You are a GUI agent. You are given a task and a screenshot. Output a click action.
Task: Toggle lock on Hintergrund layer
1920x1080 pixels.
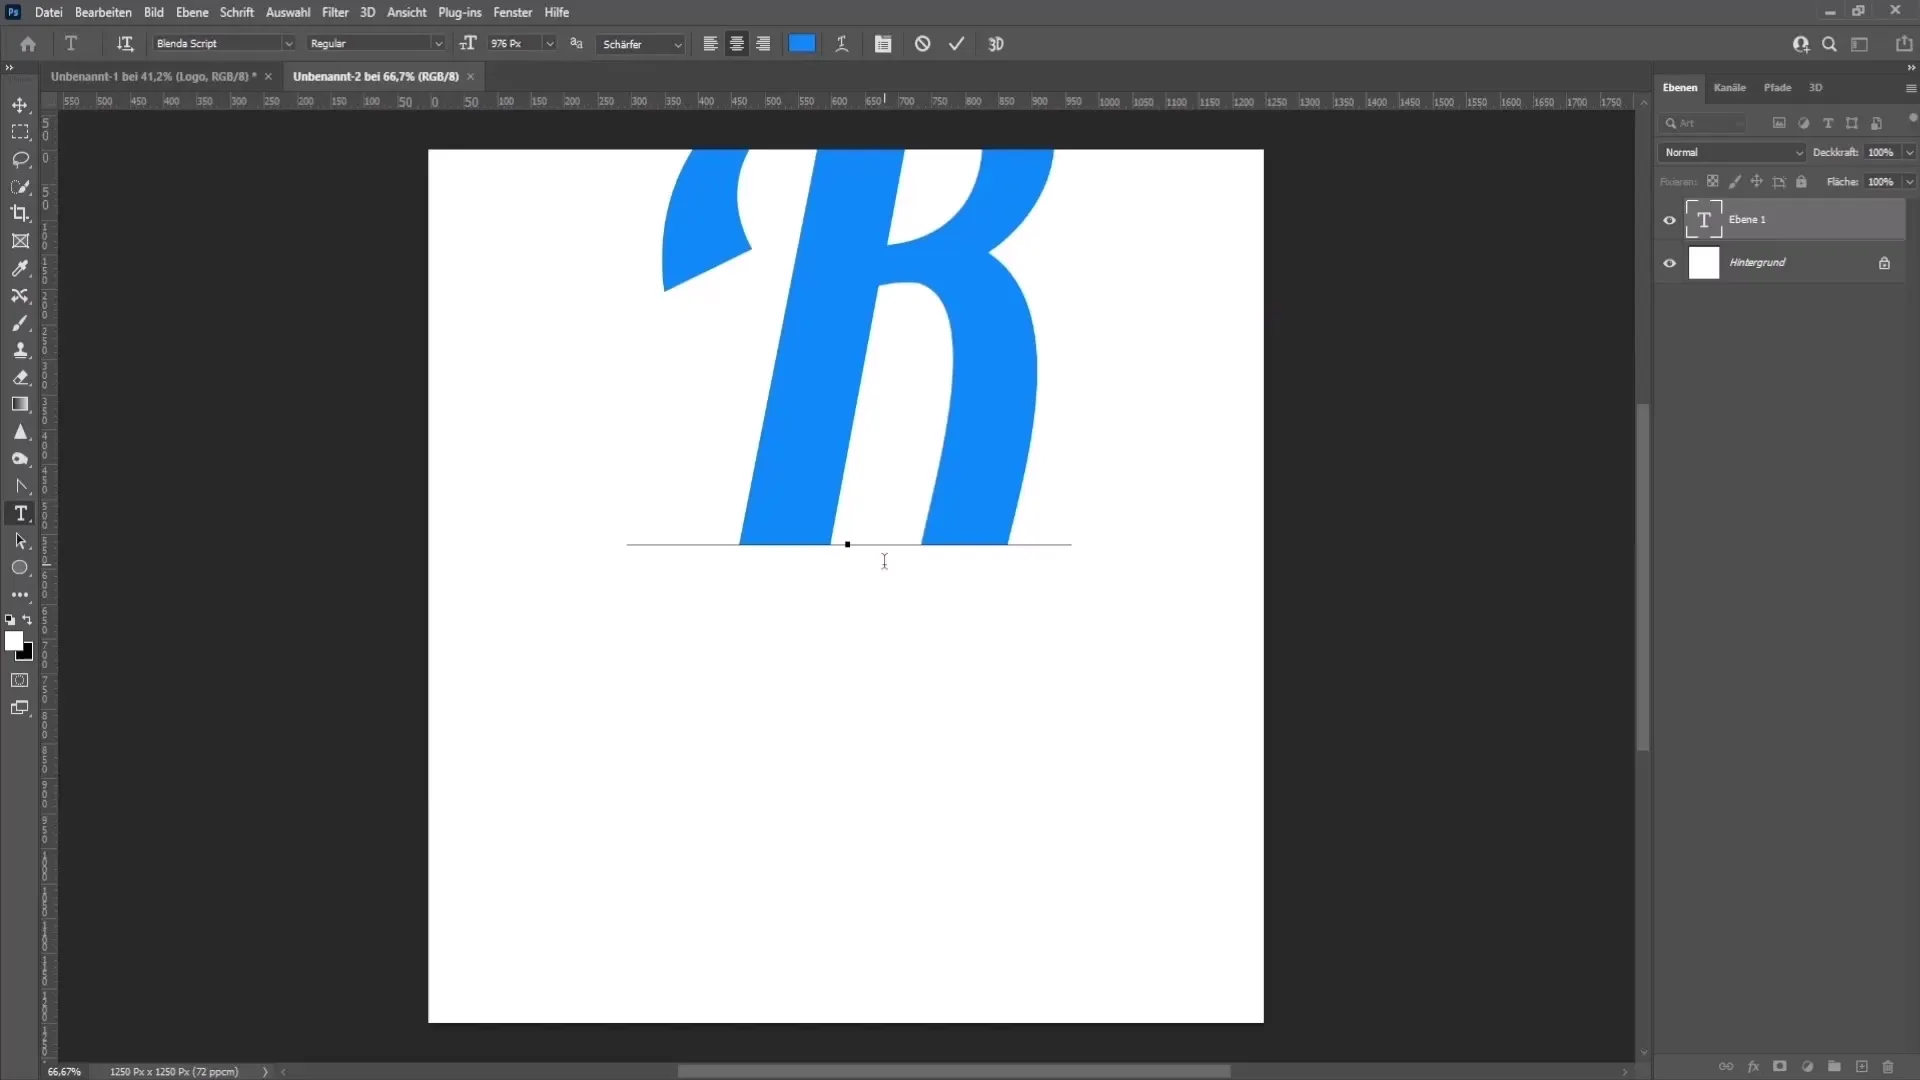click(1884, 262)
